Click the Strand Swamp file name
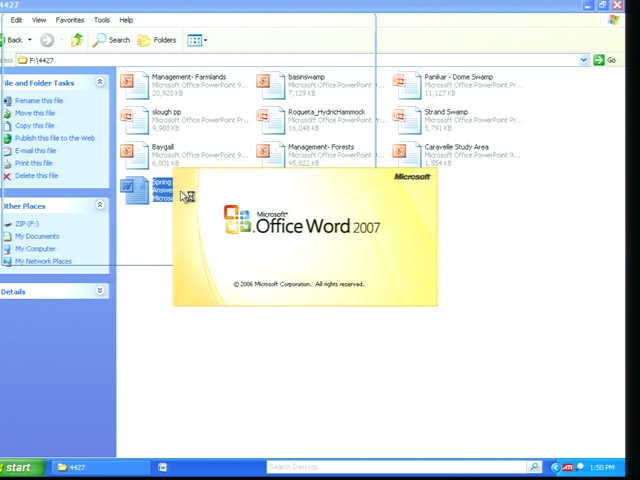640x480 pixels. click(446, 112)
